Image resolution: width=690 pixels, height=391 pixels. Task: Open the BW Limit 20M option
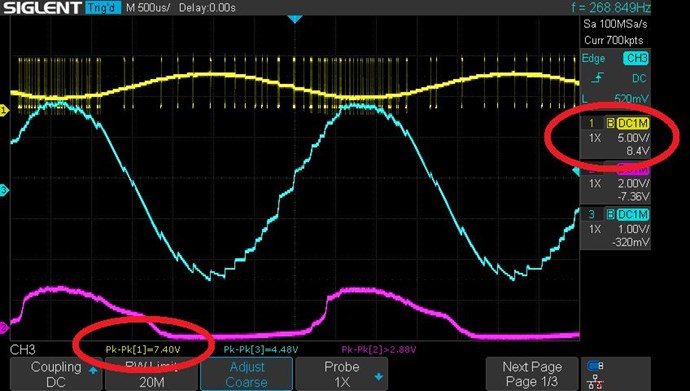pos(151,374)
